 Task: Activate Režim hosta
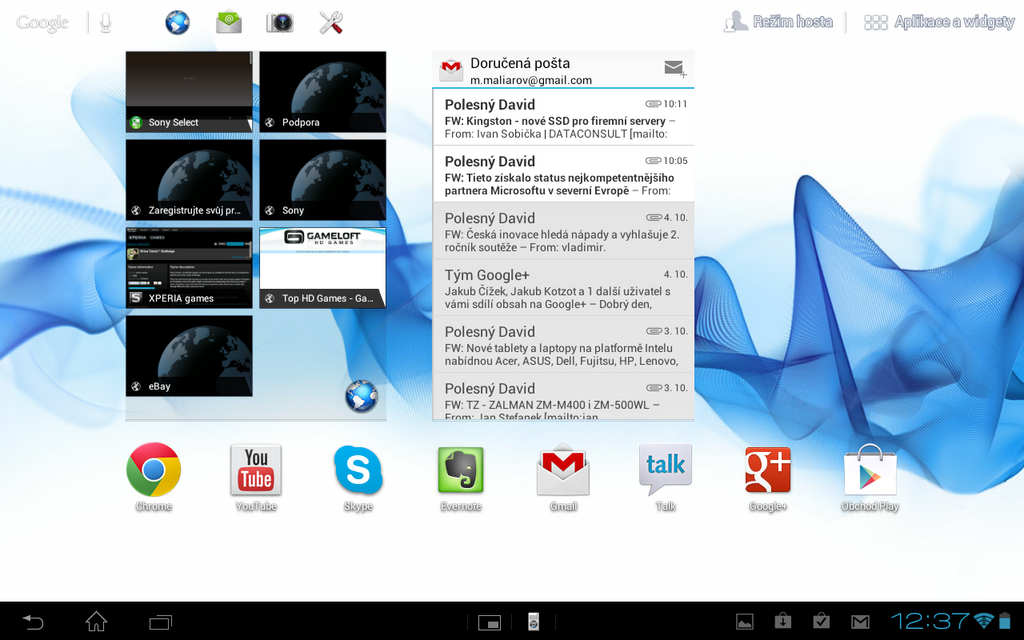point(778,21)
